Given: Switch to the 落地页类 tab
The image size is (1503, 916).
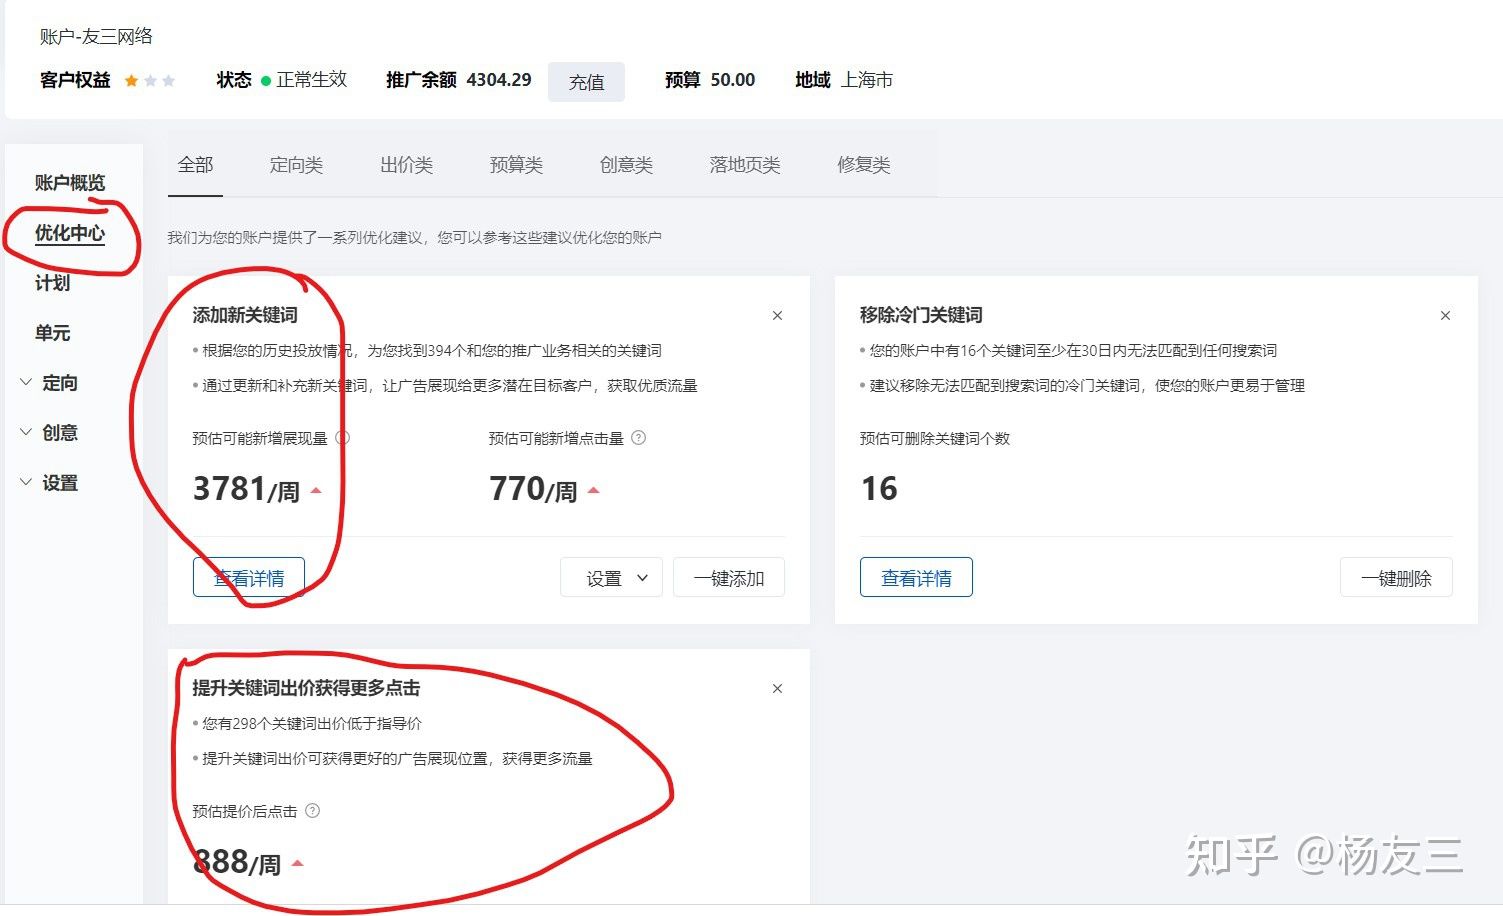Looking at the screenshot, I should click(744, 165).
